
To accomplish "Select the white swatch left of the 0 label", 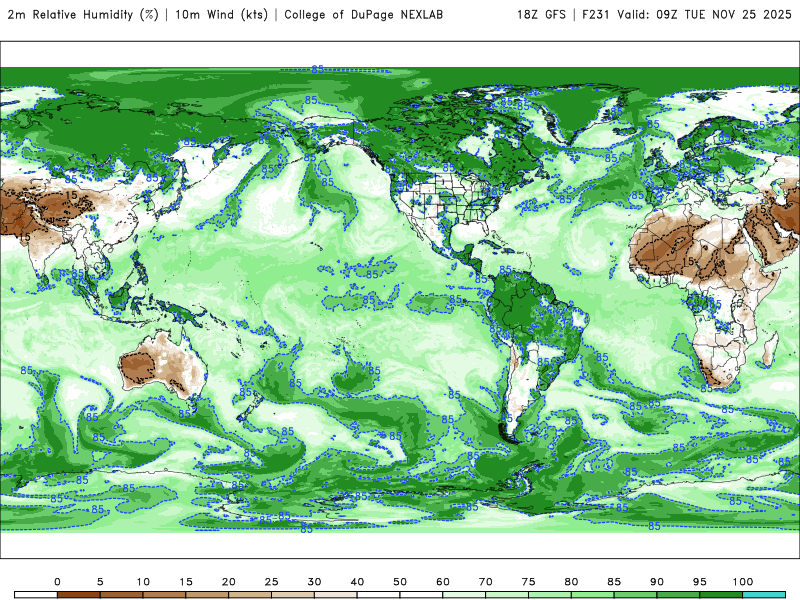I will coord(36,595).
